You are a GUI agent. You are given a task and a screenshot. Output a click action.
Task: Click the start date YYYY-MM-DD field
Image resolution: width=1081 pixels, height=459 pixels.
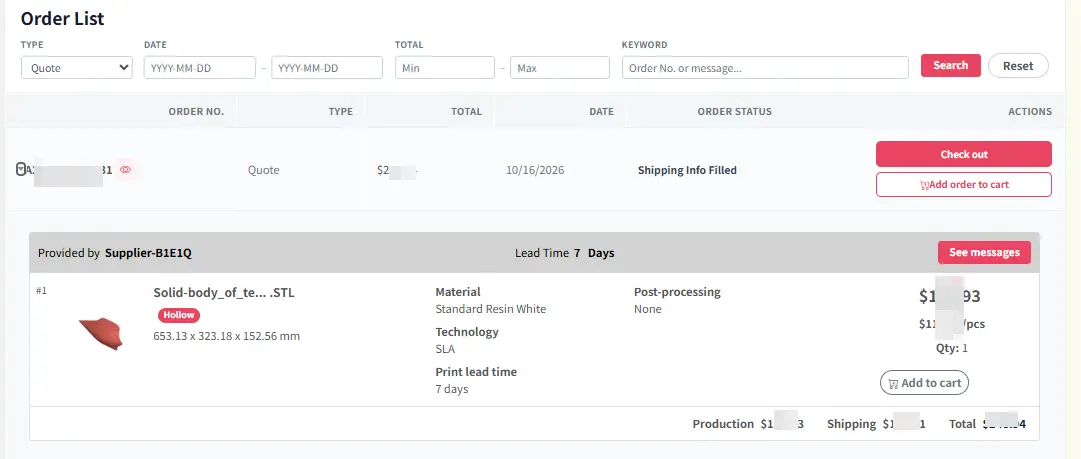click(200, 68)
